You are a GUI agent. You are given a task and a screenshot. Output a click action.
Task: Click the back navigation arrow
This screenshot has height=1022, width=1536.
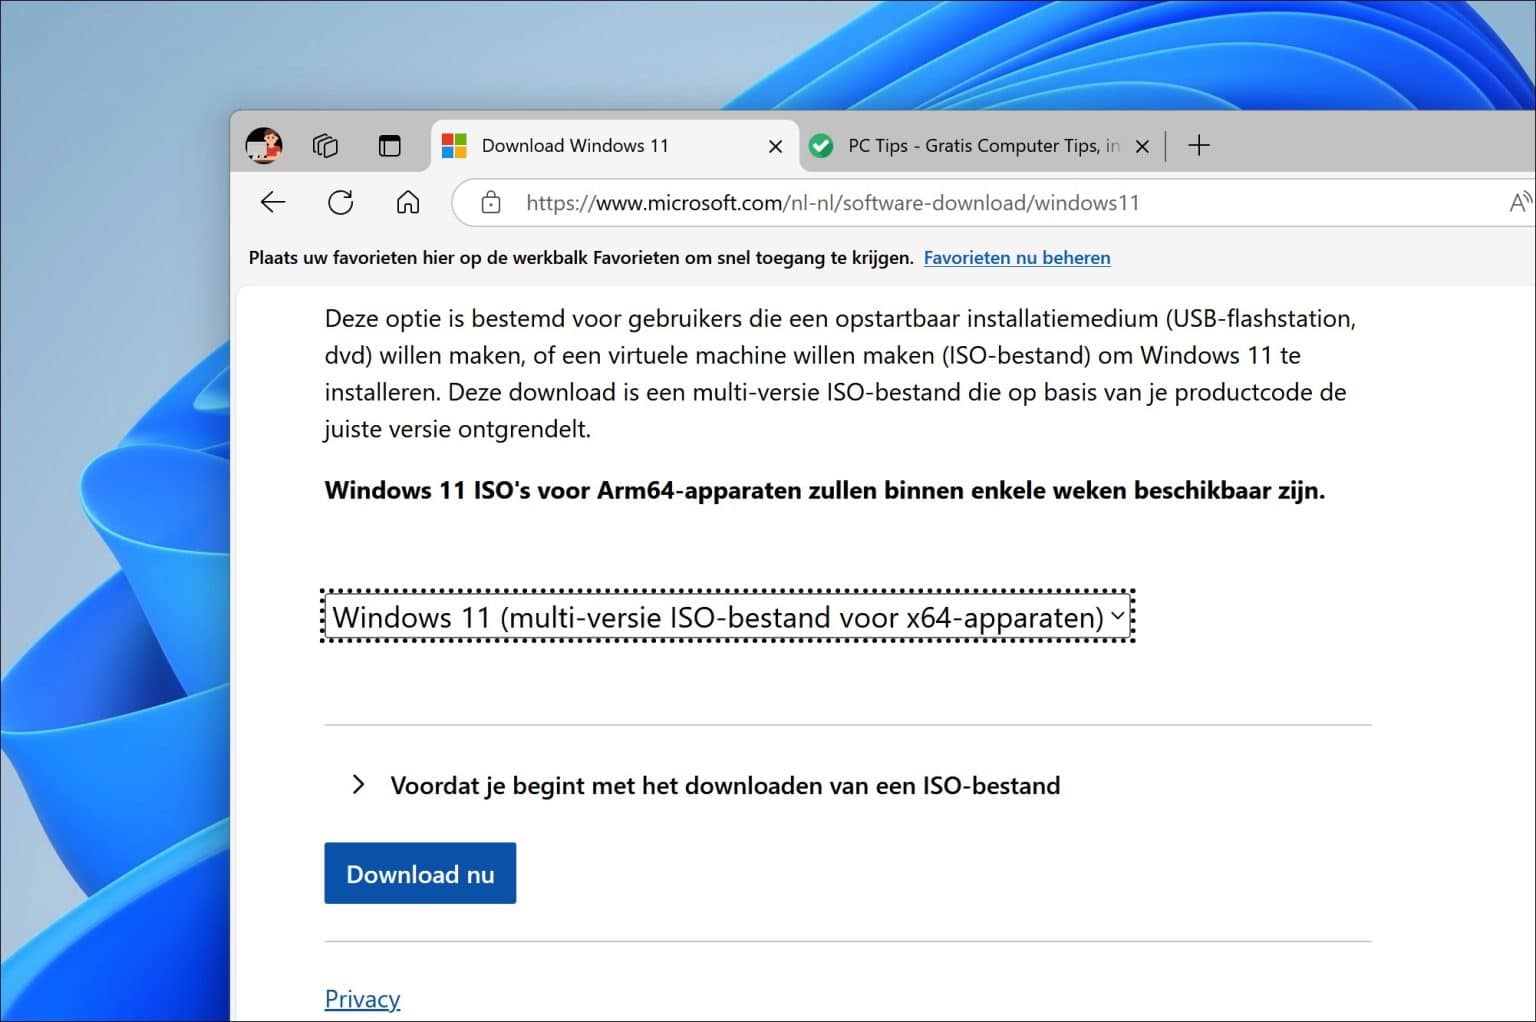click(271, 202)
